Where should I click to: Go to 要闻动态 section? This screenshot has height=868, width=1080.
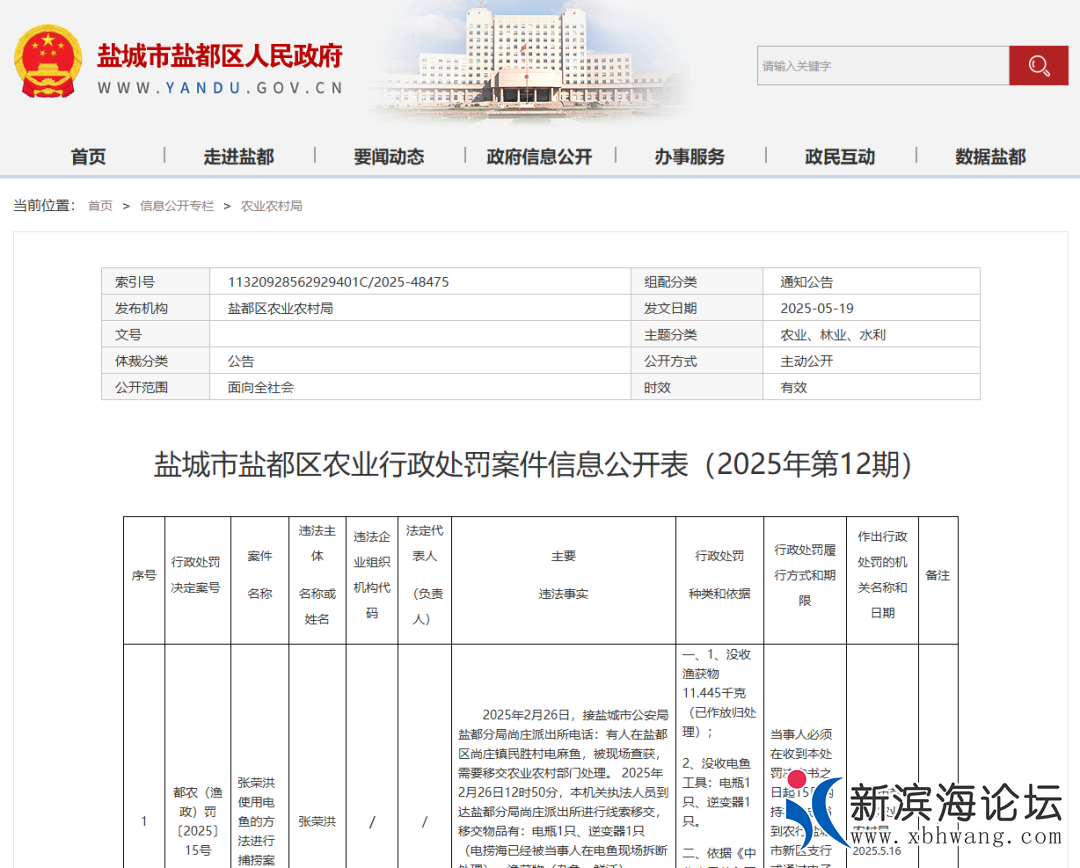tap(389, 157)
